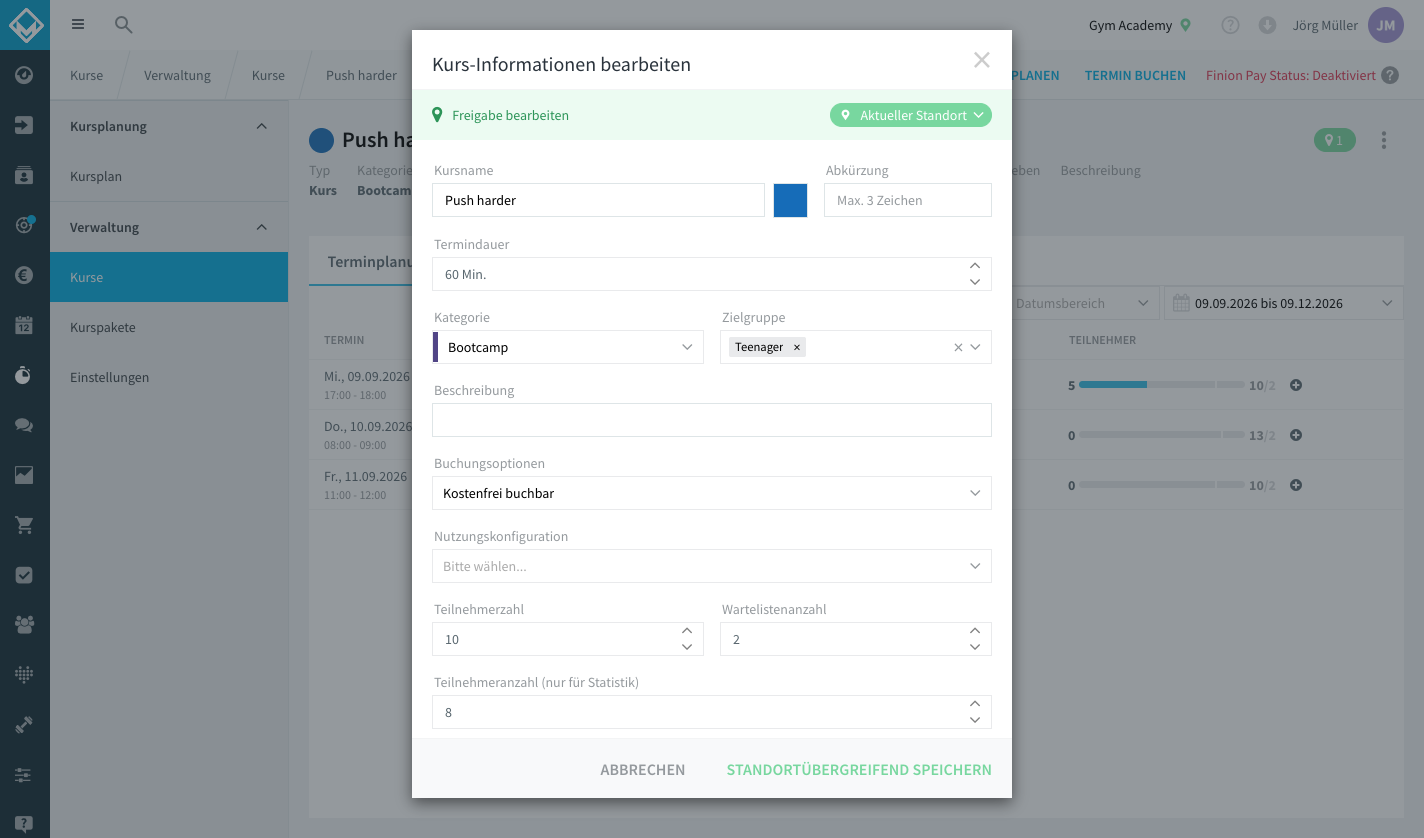
Task: Remove the Teenager tag from Zielgruppe
Action: [797, 347]
